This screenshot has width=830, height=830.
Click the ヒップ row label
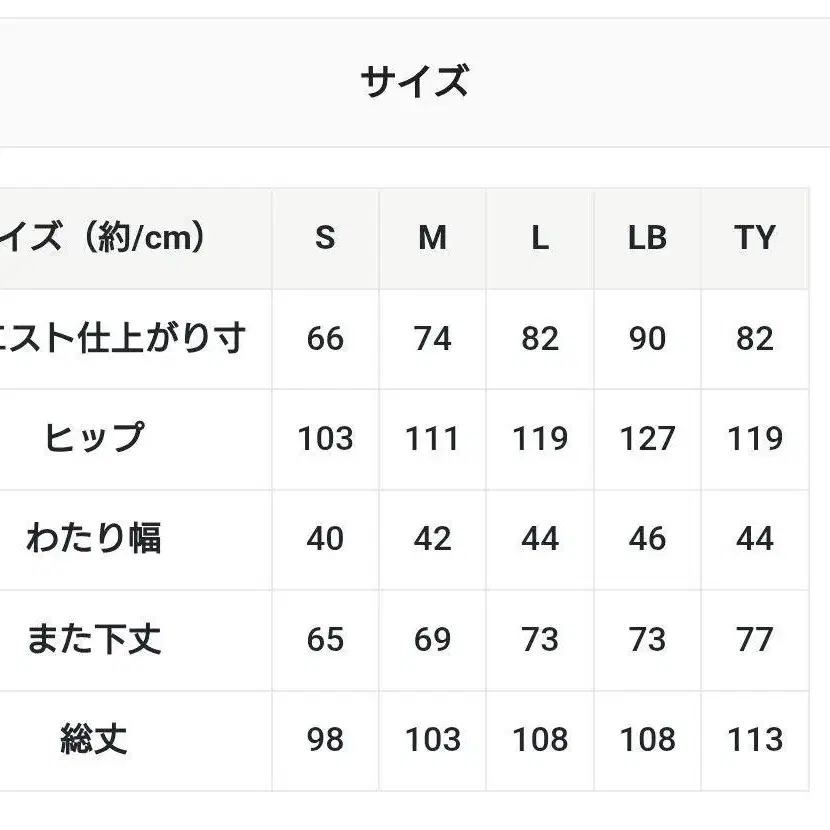pyautogui.click(x=94, y=438)
